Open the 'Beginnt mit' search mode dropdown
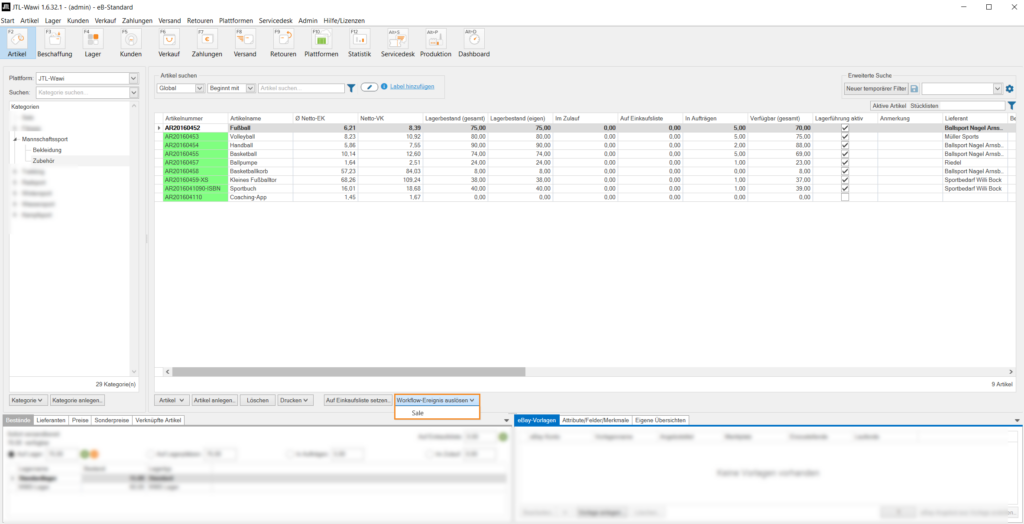This screenshot has height=524, width=1024. pos(250,88)
